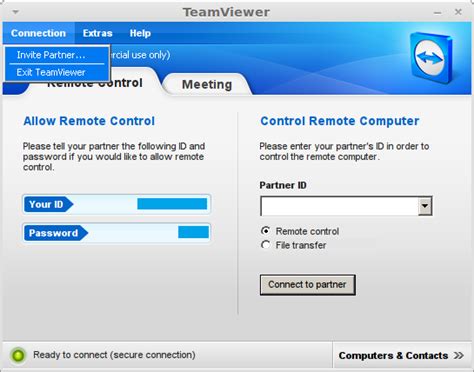Minimize the TeamViewer window
474x372 pixels.
tap(437, 12)
